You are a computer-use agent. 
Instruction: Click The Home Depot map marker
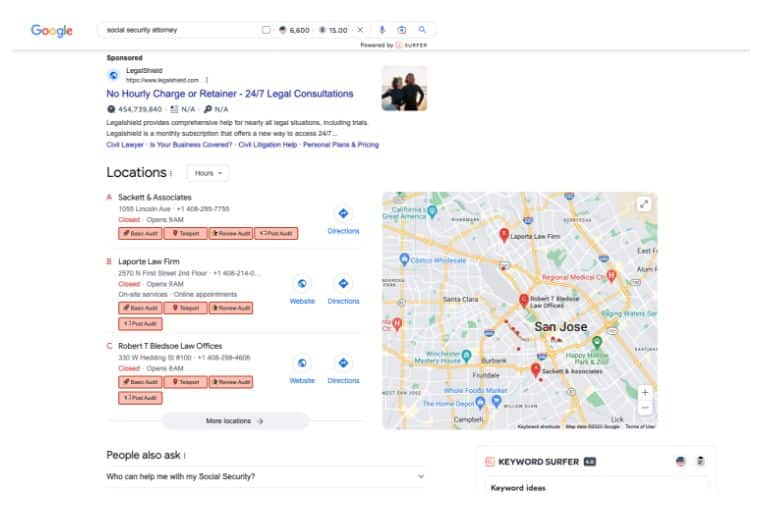pyautogui.click(x=480, y=402)
